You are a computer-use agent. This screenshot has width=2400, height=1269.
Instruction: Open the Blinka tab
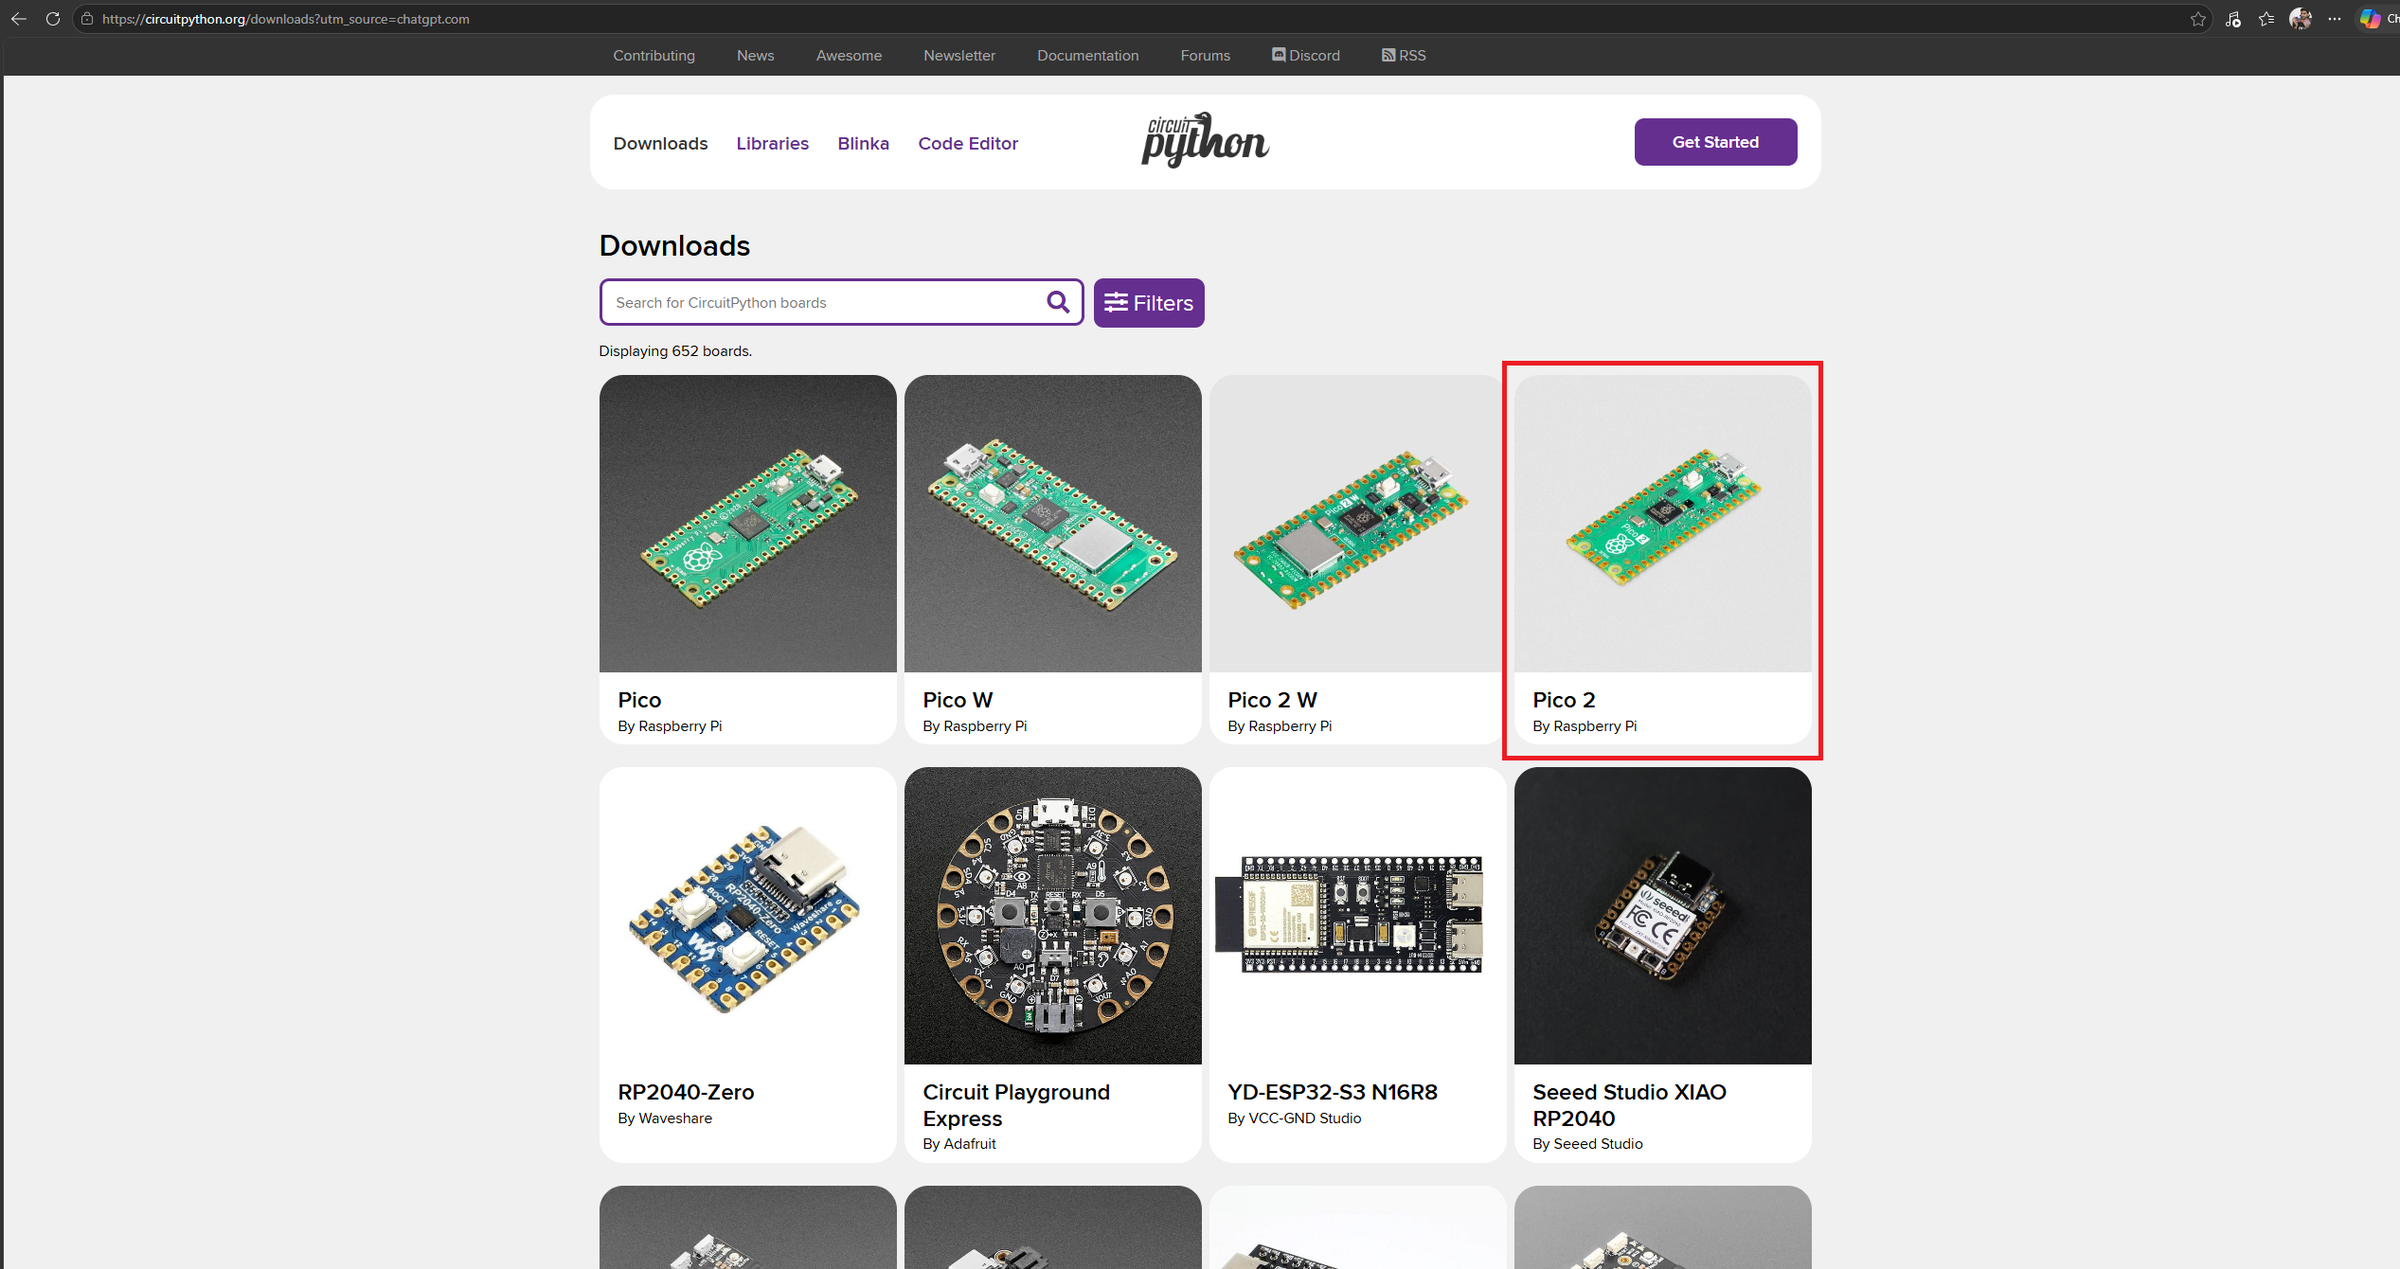pos(863,143)
